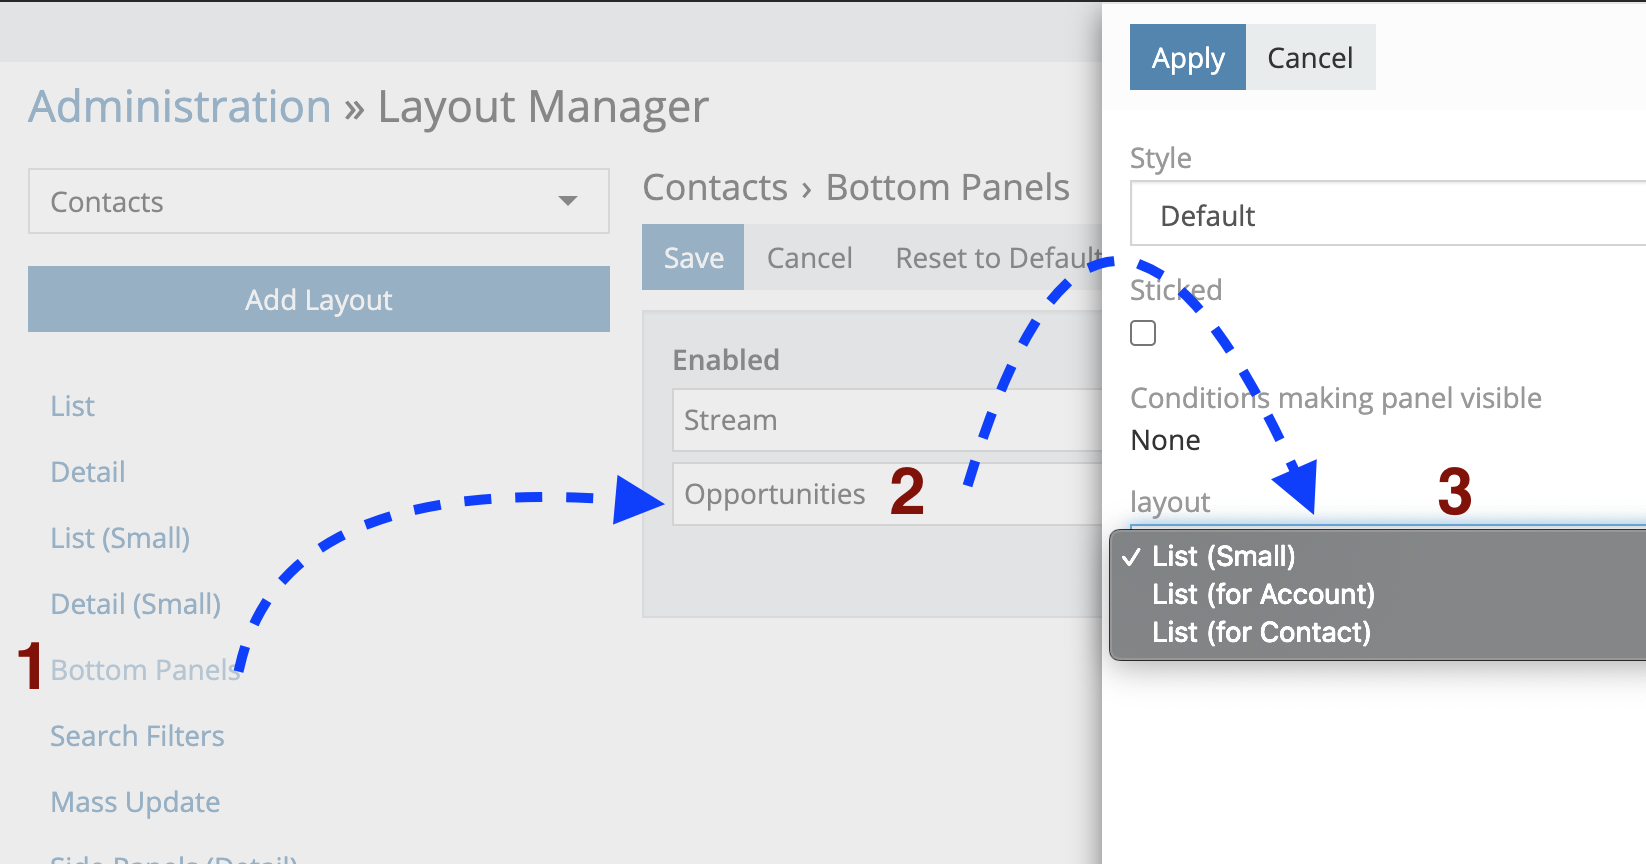Image resolution: width=1646 pixels, height=864 pixels.
Task: Go to Administration breadcrumb link
Action: tap(180, 107)
